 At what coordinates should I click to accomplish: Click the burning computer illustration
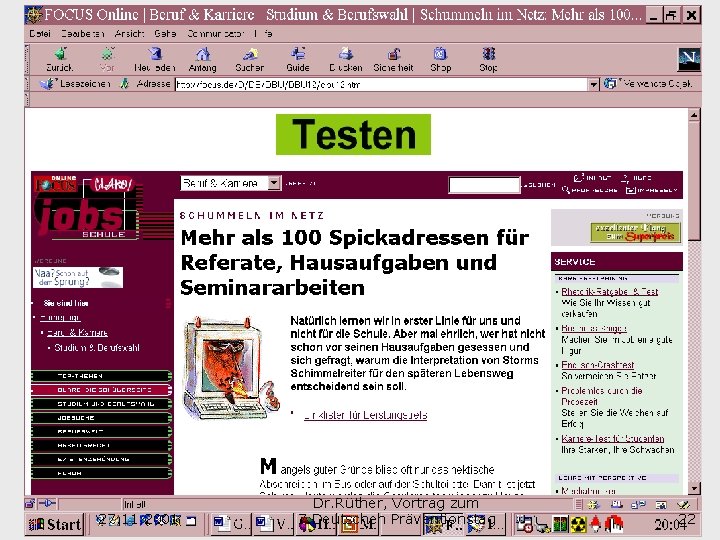tap(230, 367)
